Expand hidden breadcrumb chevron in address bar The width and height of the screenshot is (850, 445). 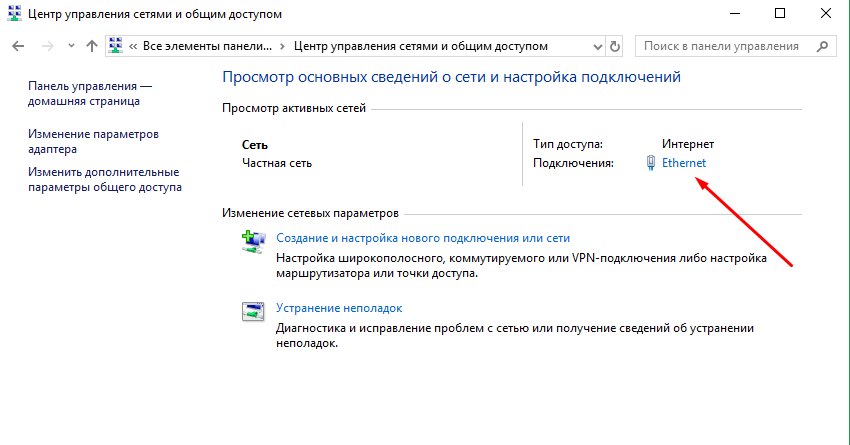tap(133, 47)
